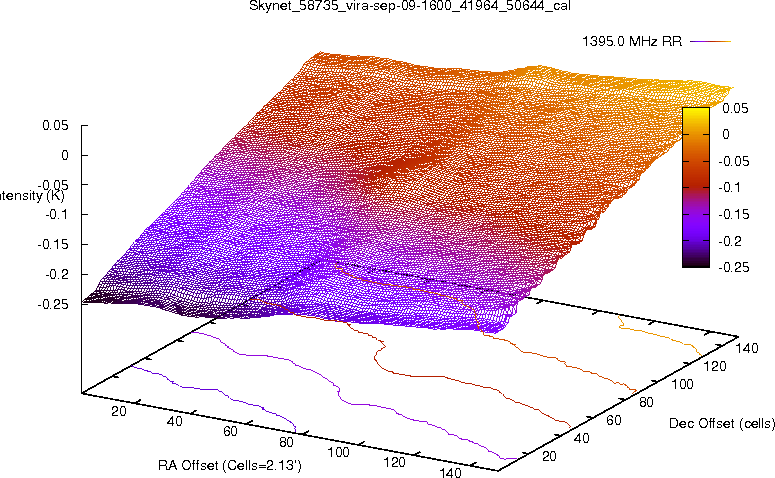Click the -0.2 tick on the intensity axis
The width and height of the screenshot is (775, 478).
click(57, 274)
